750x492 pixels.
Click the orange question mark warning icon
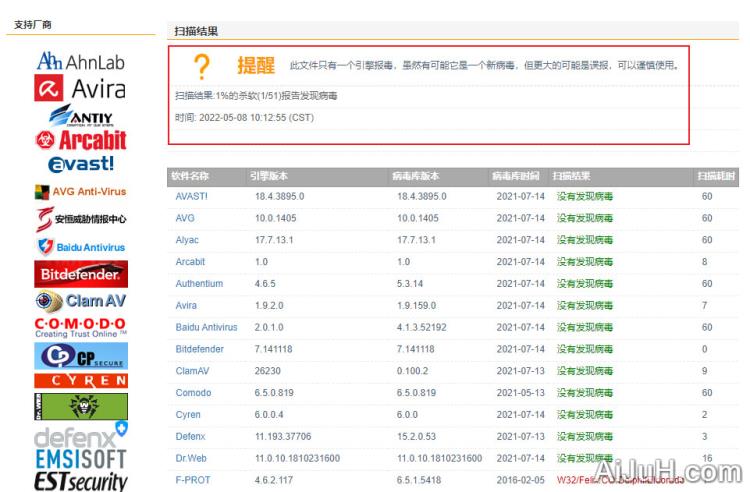tap(202, 67)
